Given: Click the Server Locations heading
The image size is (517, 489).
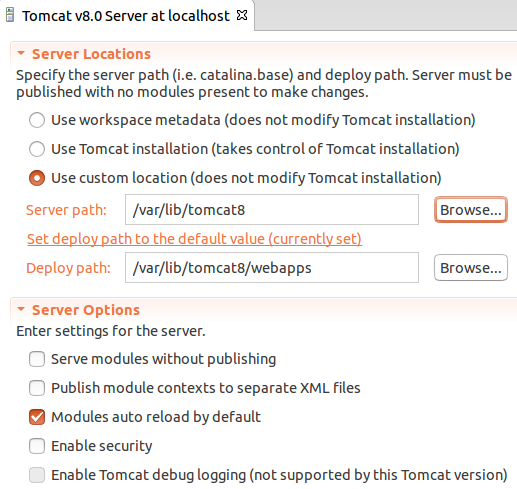Looking at the screenshot, I should point(91,54).
